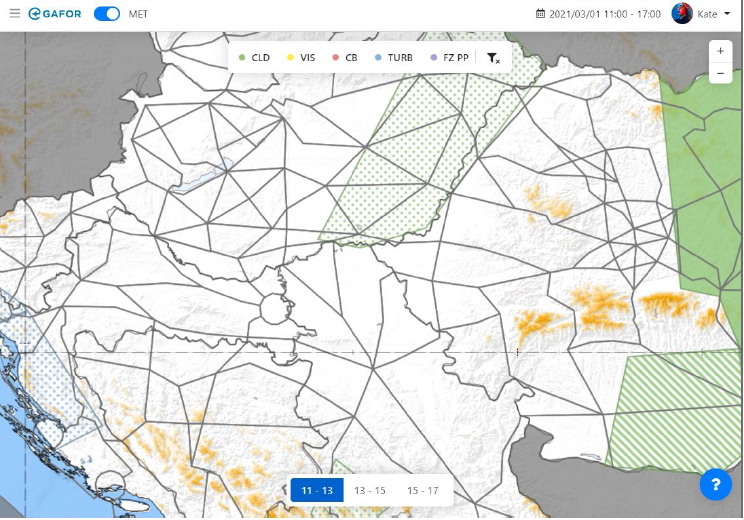Clear filters with the funnel icon
The image size is (744, 520).
tap(493, 58)
